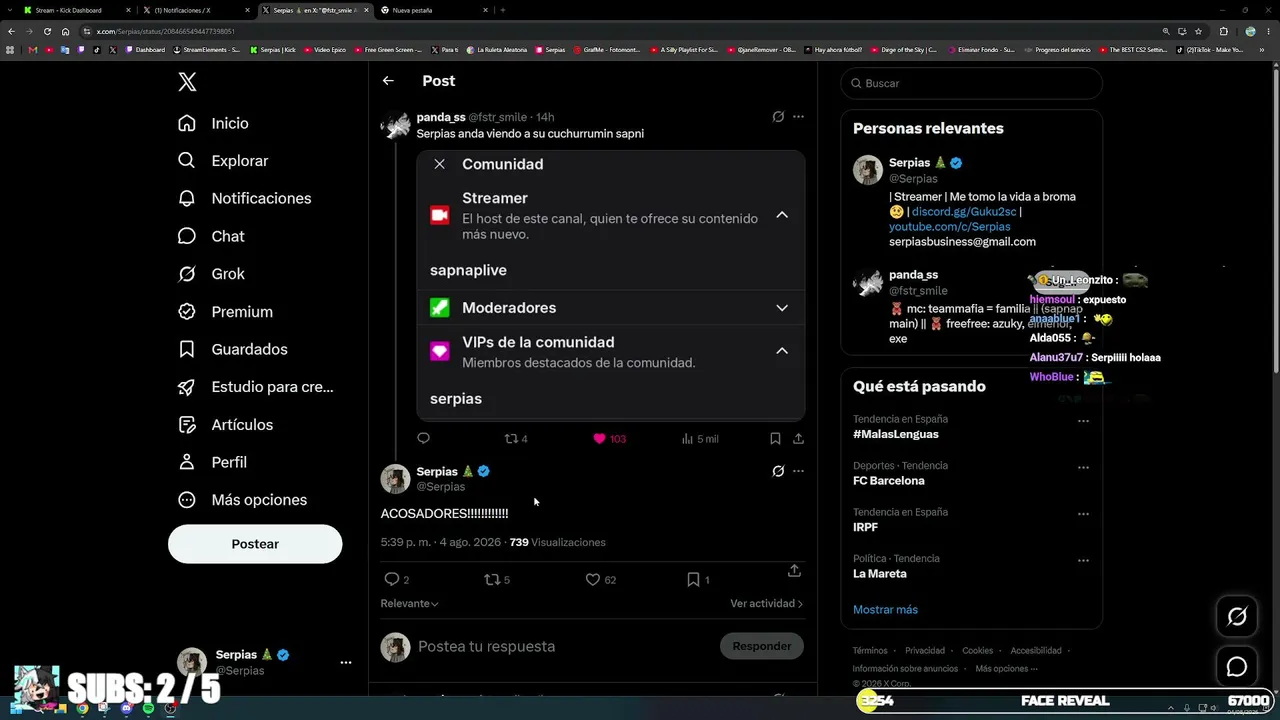
Task: Open Estudio para creadores in the sidebar
Action: [255, 387]
